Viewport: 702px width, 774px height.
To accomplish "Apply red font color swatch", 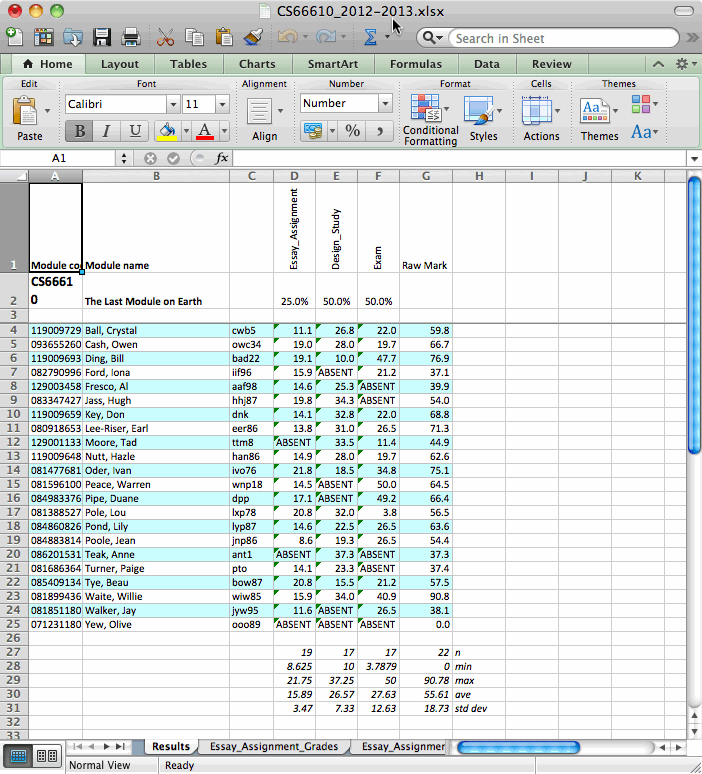I will point(205,131).
